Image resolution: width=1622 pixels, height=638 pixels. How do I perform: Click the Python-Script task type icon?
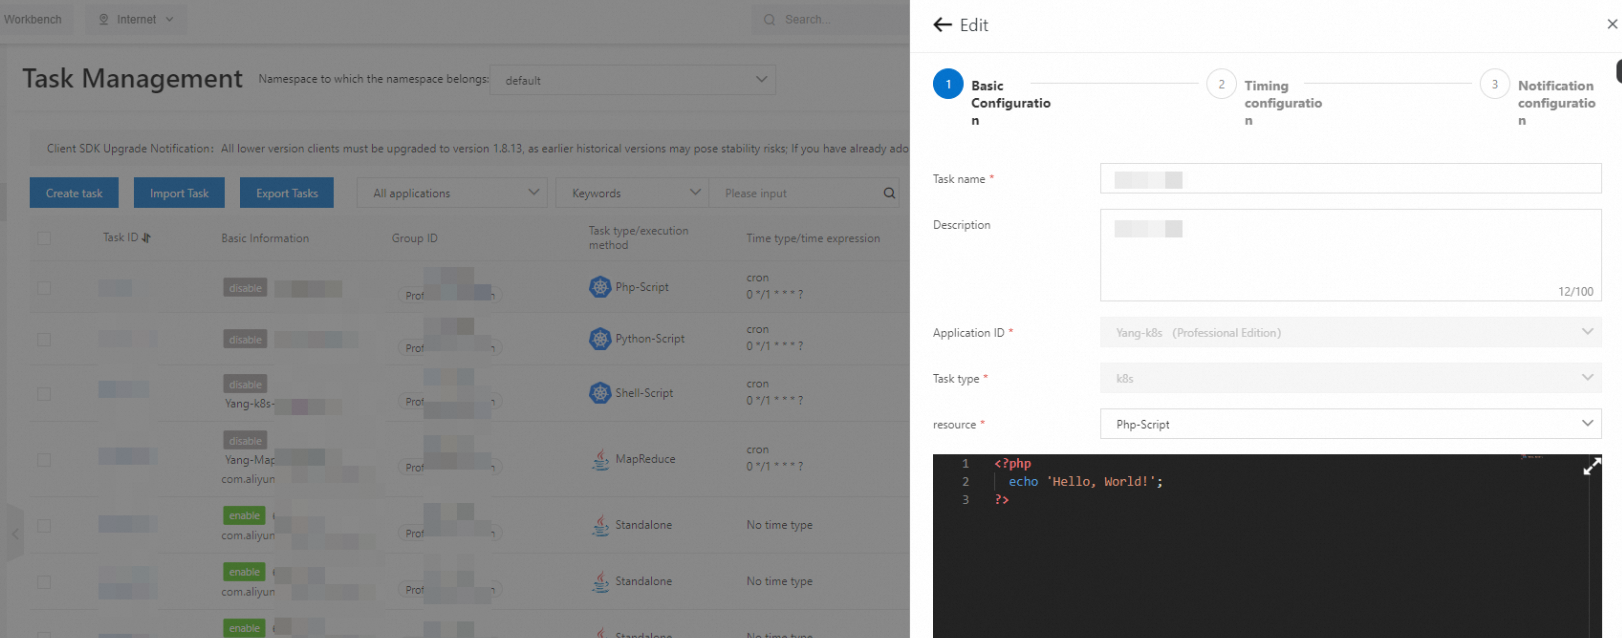point(600,339)
